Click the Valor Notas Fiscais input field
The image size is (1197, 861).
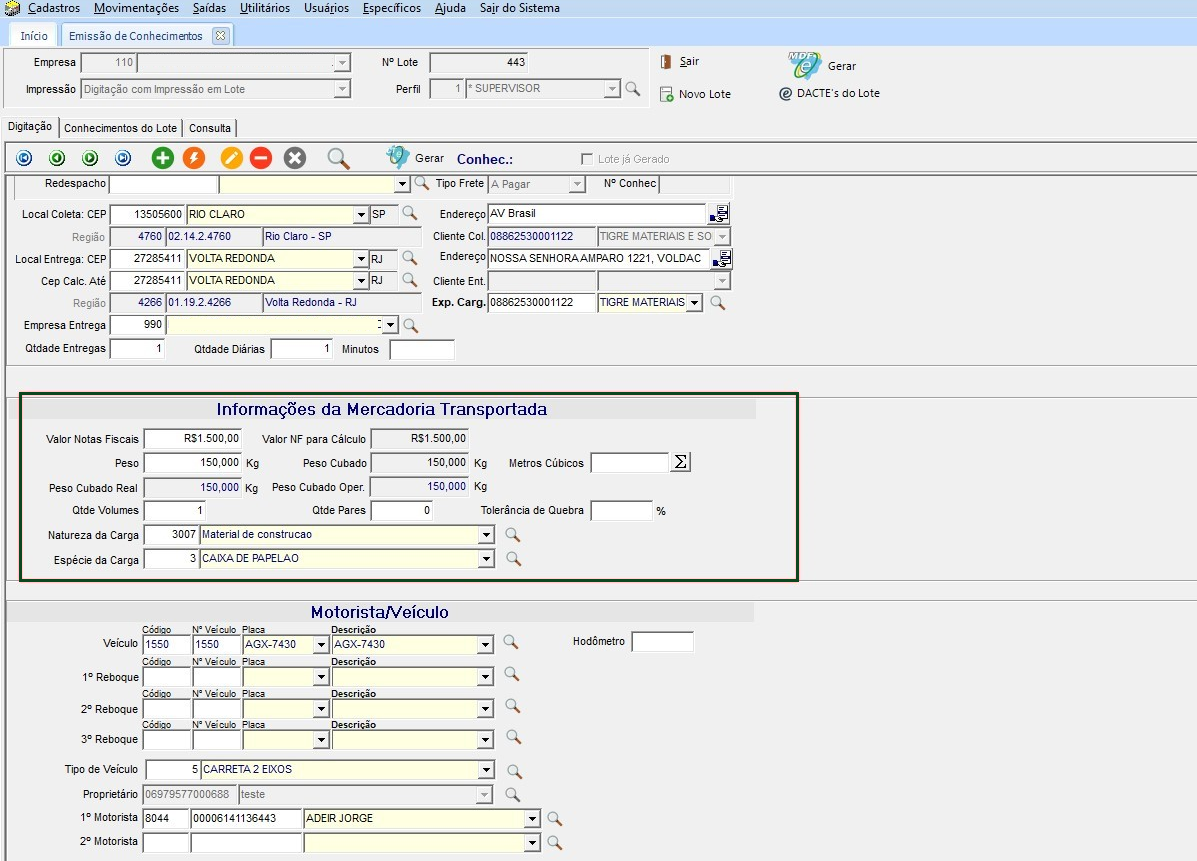point(193,439)
